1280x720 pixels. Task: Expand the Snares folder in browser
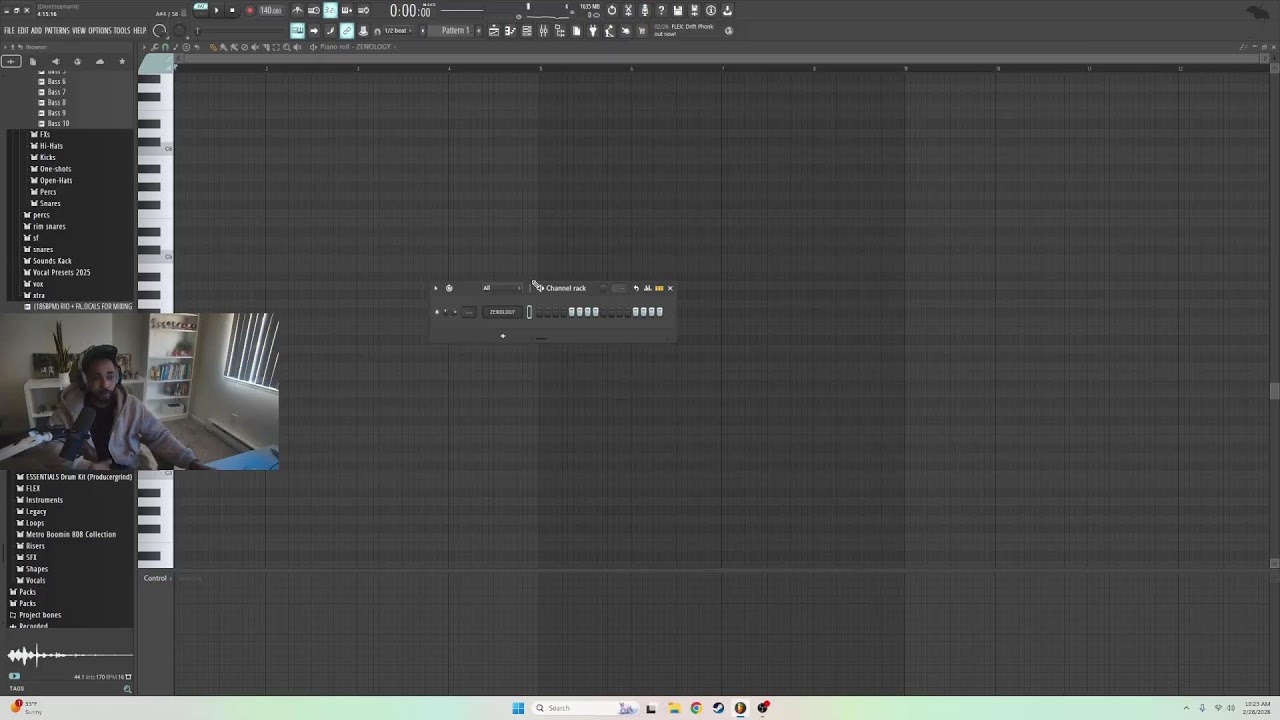tap(50, 203)
